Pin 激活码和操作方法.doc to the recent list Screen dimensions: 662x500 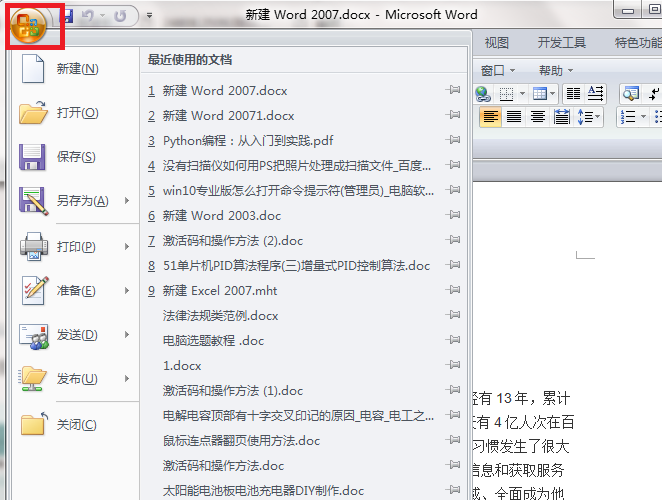[453, 465]
